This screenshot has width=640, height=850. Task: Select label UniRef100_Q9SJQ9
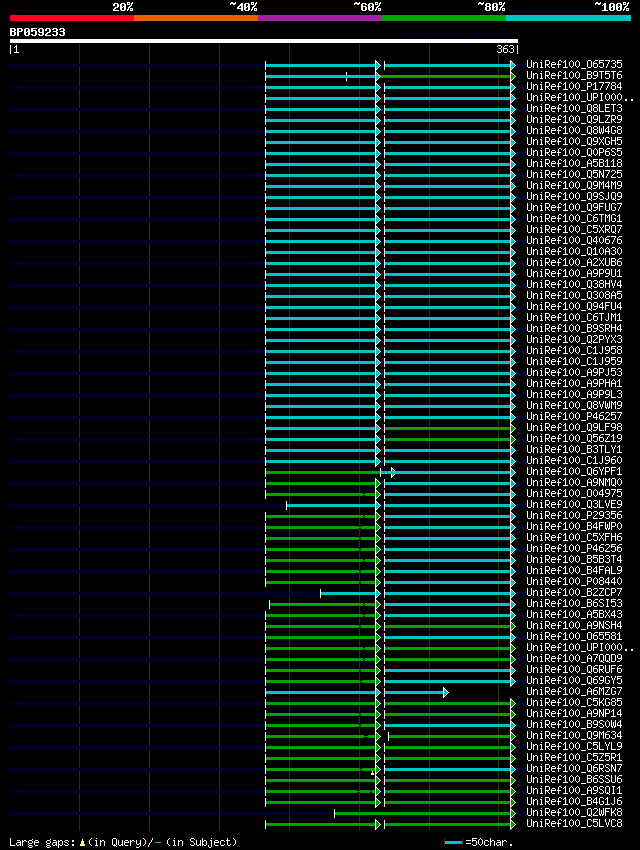point(574,196)
